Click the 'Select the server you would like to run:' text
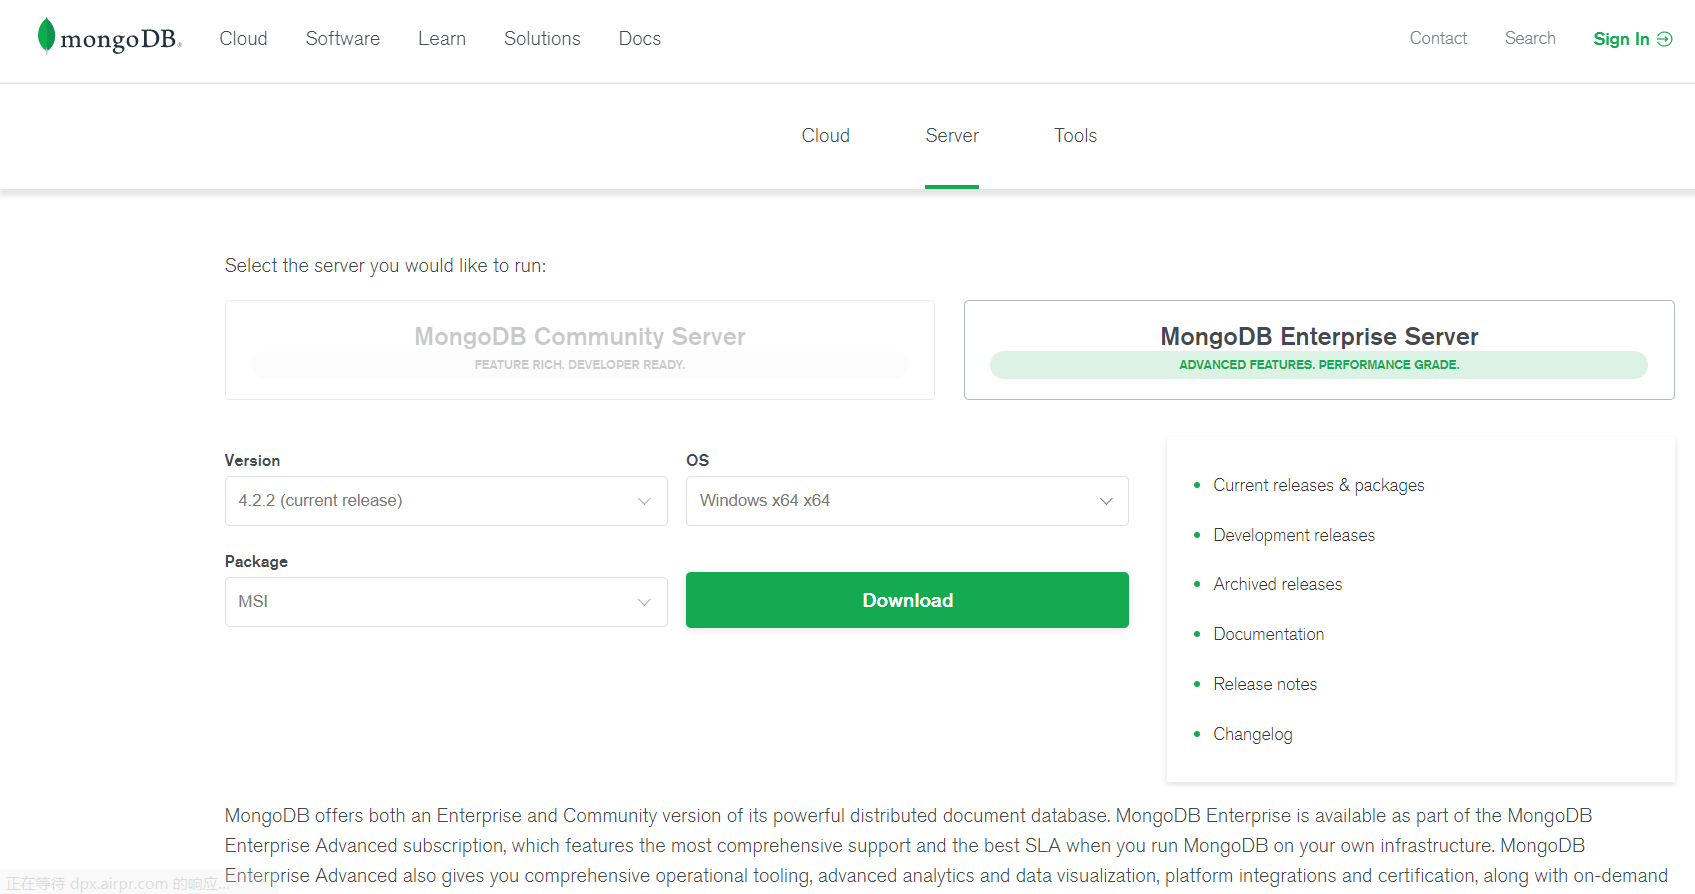The image size is (1695, 894). (x=385, y=265)
